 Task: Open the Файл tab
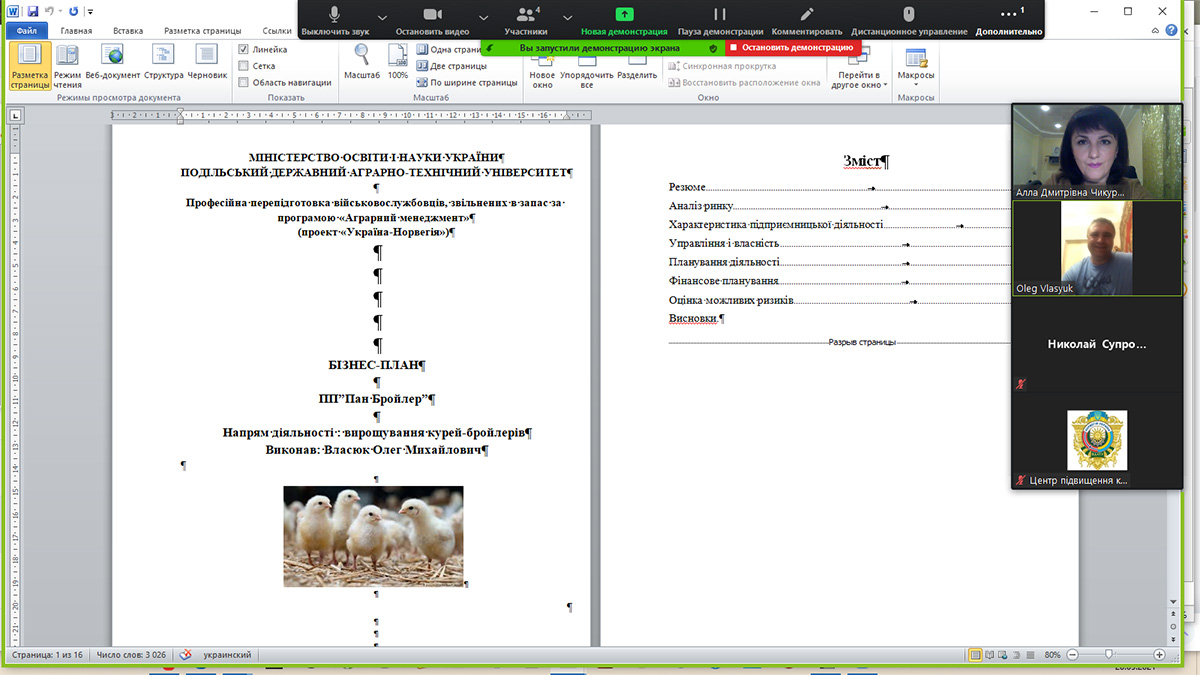click(x=26, y=31)
